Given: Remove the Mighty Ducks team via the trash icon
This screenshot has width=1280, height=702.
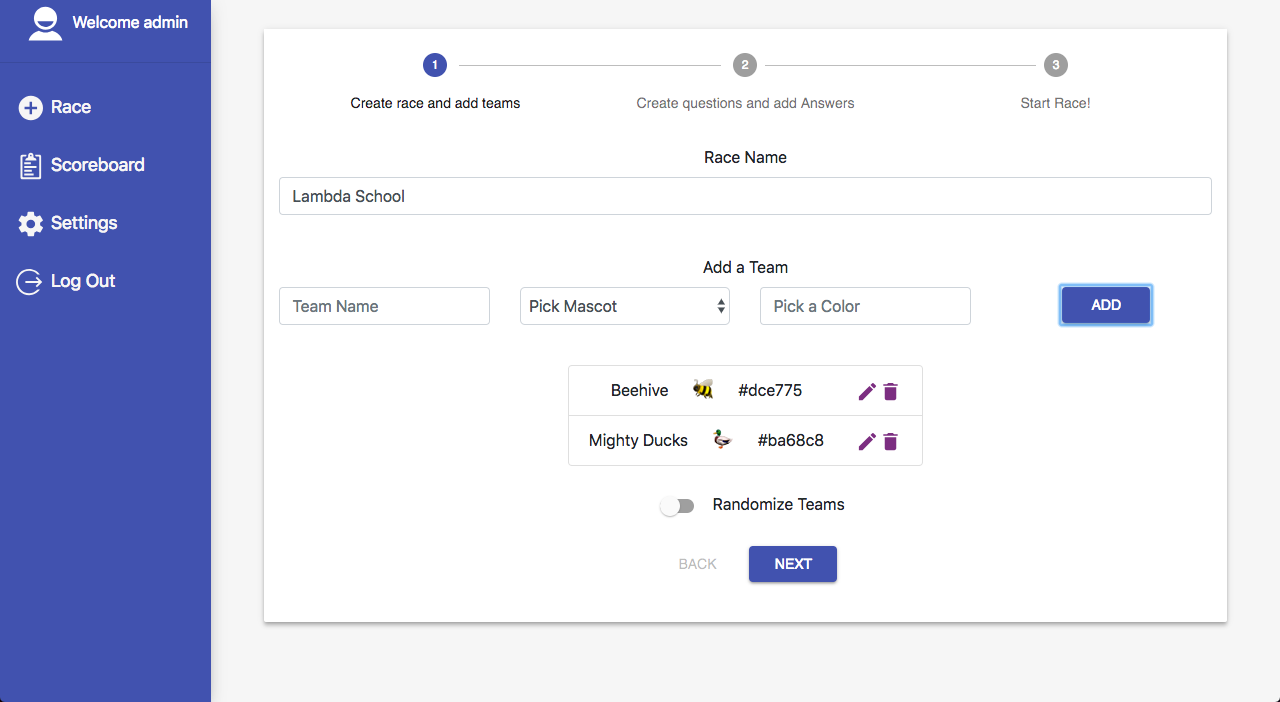Looking at the screenshot, I should [891, 441].
